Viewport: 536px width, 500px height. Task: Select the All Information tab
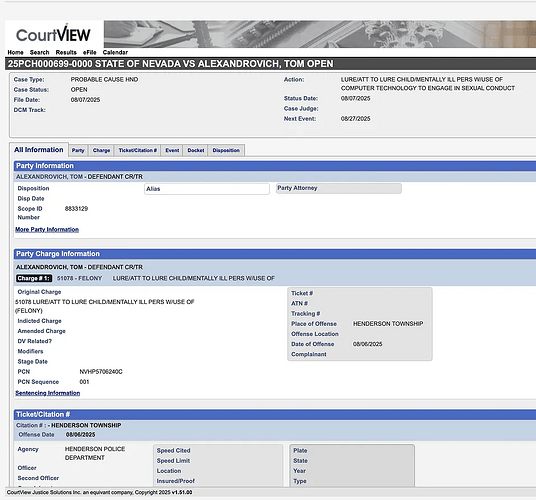(x=39, y=150)
